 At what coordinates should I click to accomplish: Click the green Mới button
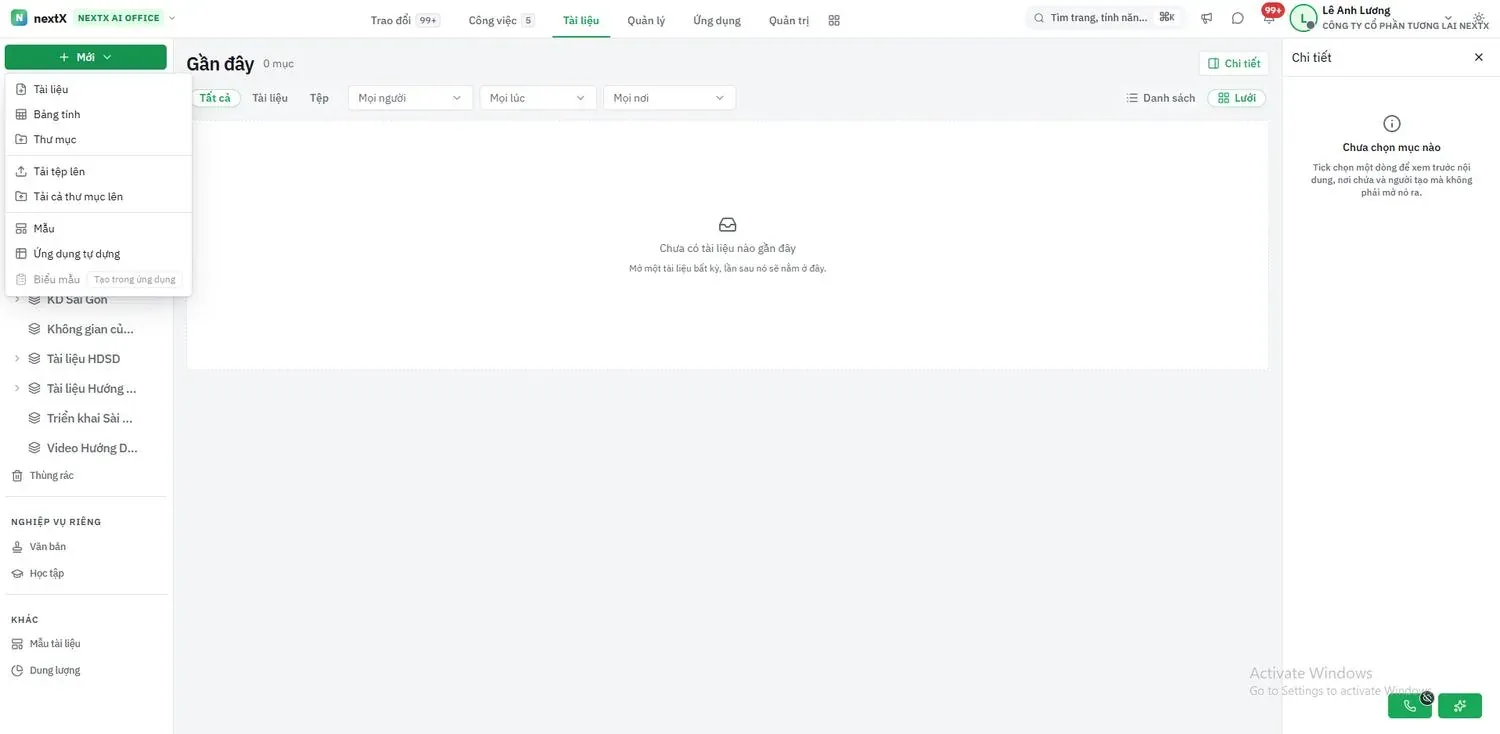point(86,57)
